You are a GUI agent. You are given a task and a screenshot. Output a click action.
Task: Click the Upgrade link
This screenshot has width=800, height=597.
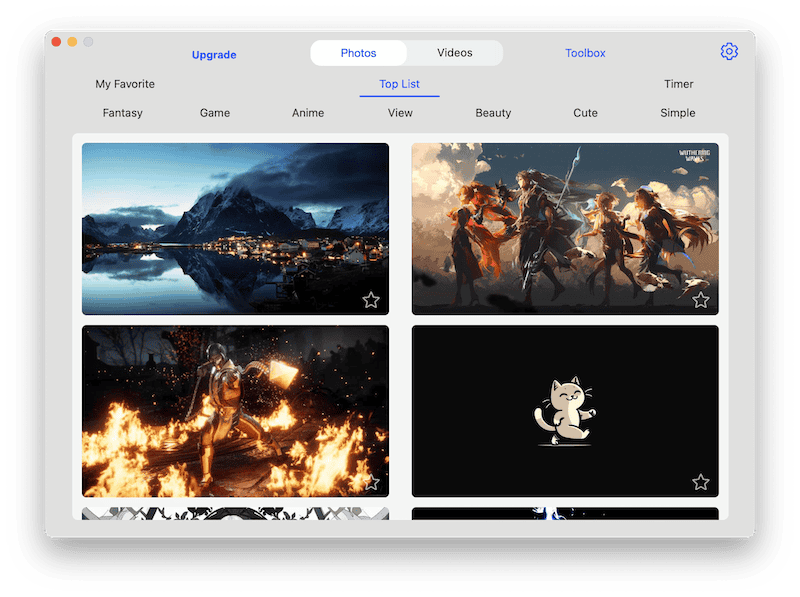point(214,55)
